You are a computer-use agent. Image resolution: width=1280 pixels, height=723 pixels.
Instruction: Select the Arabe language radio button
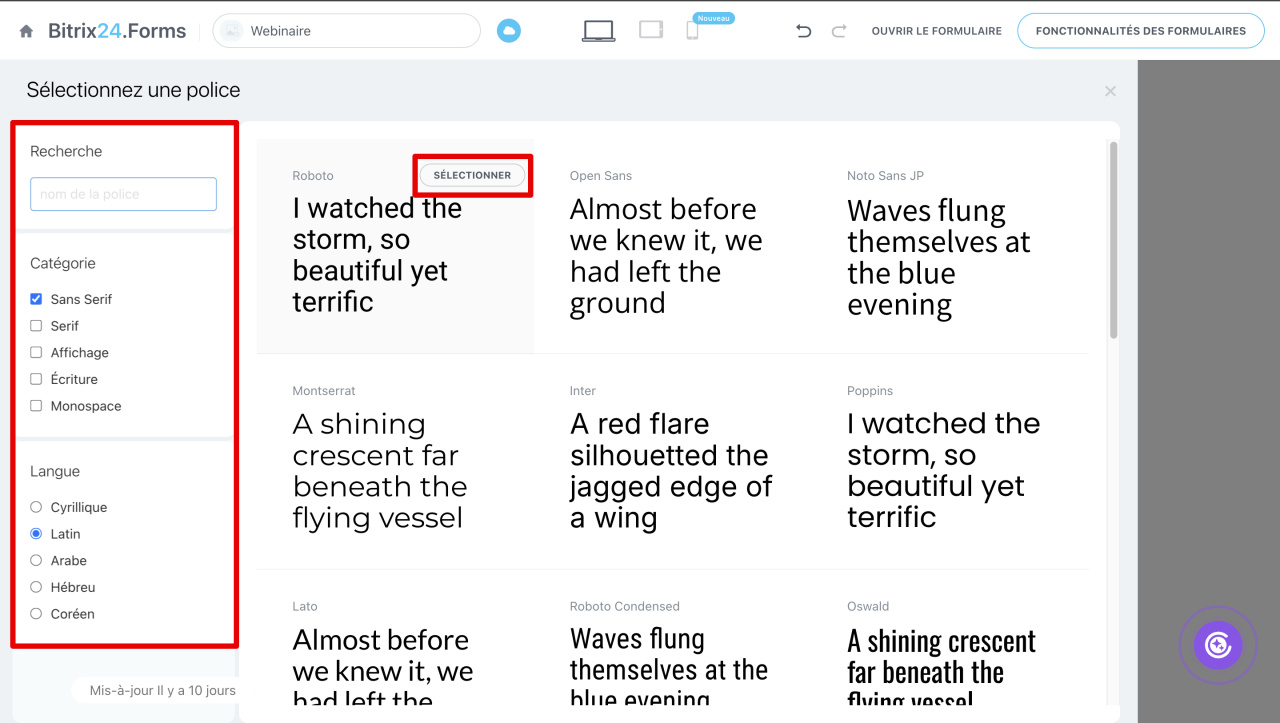pos(36,560)
